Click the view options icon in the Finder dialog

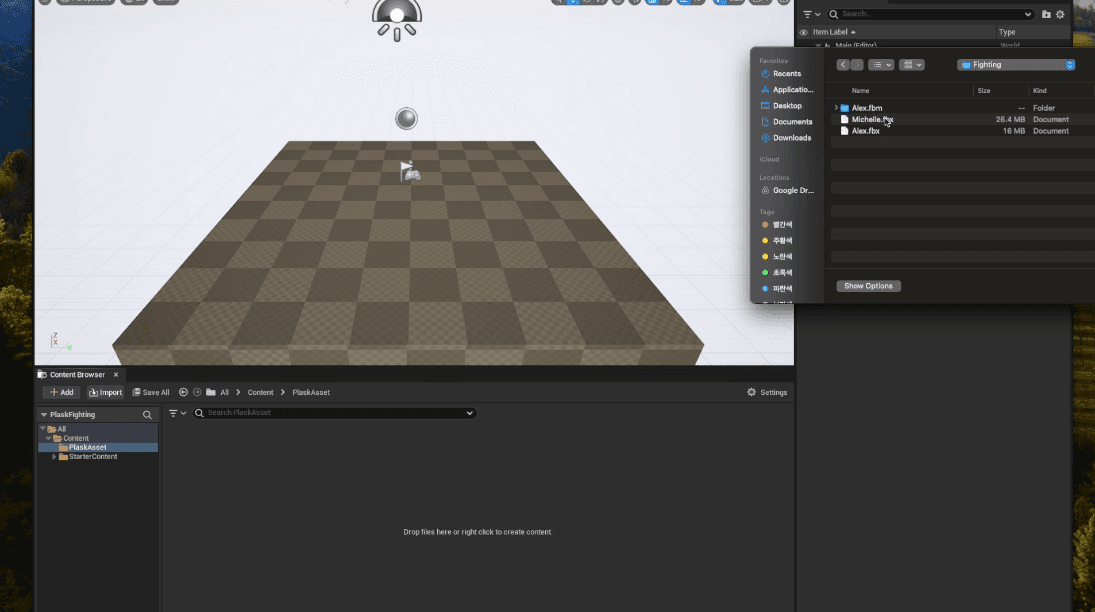tap(911, 64)
